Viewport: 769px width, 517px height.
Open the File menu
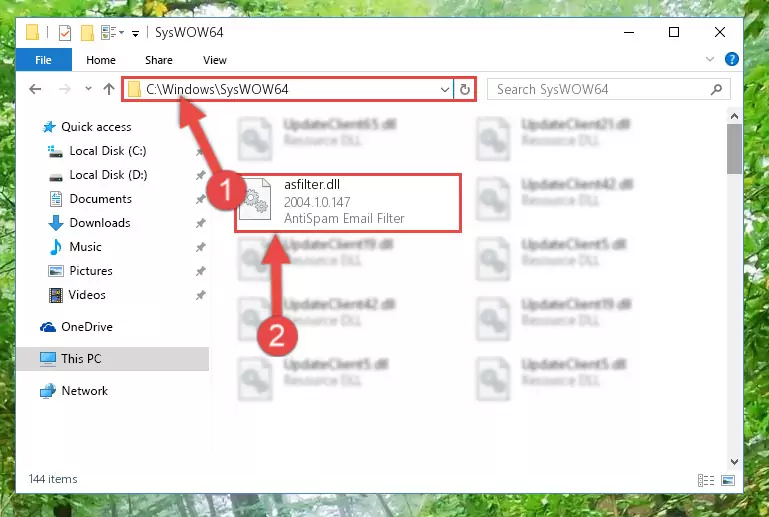click(x=43, y=60)
